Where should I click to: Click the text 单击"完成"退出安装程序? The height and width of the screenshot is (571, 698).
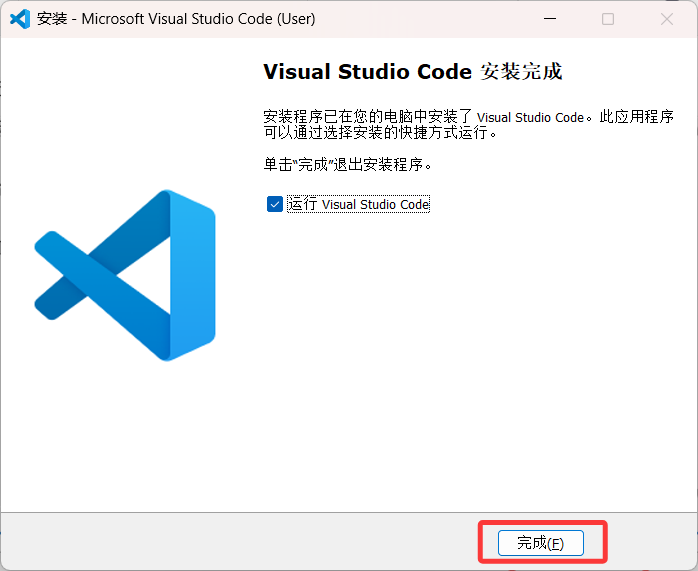(x=348, y=165)
